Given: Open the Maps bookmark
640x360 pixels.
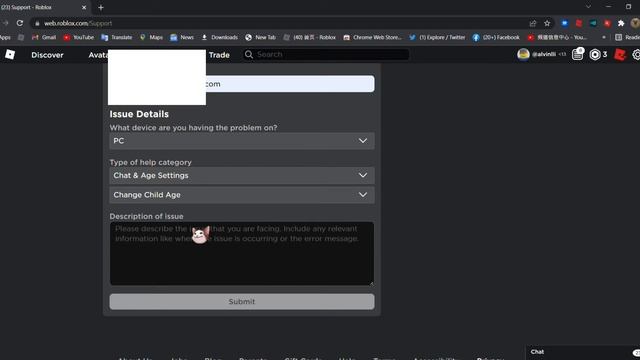Looking at the screenshot, I should point(151,37).
